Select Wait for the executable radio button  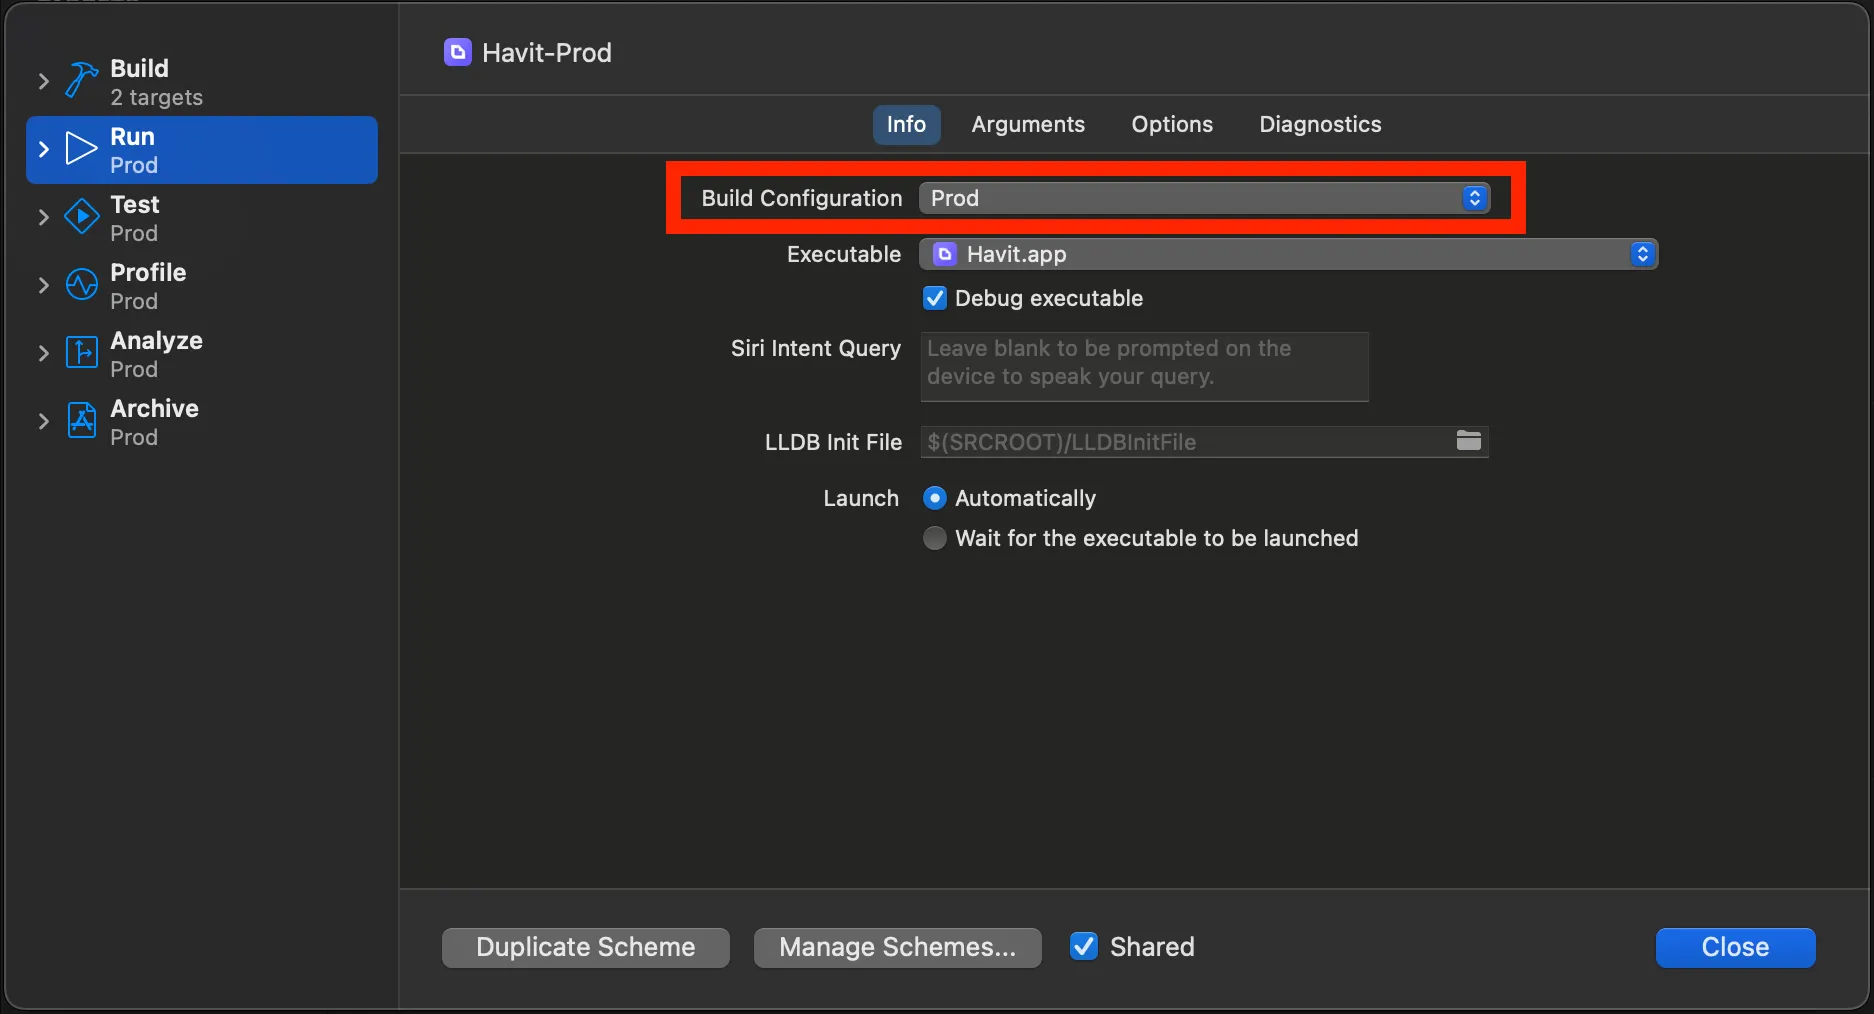(x=935, y=538)
